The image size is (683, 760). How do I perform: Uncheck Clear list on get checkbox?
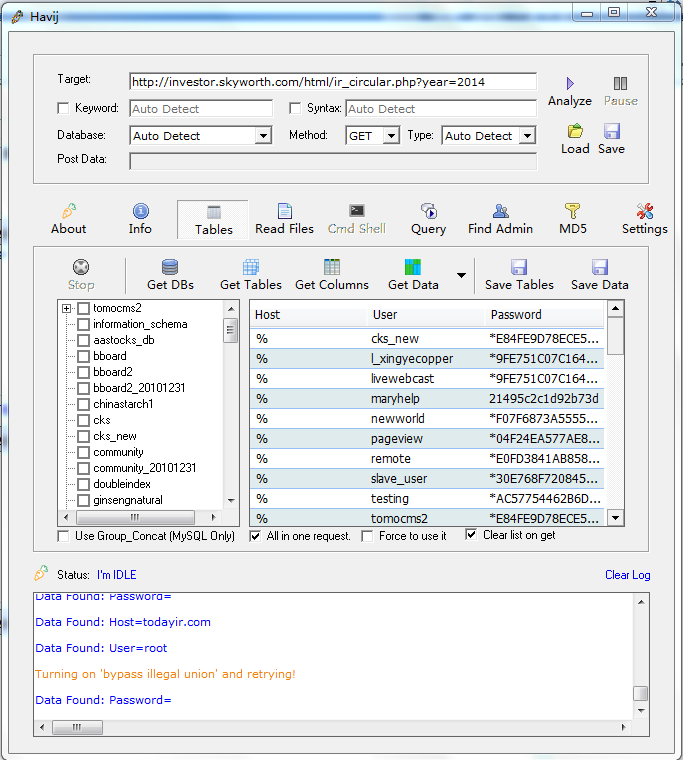(471, 535)
